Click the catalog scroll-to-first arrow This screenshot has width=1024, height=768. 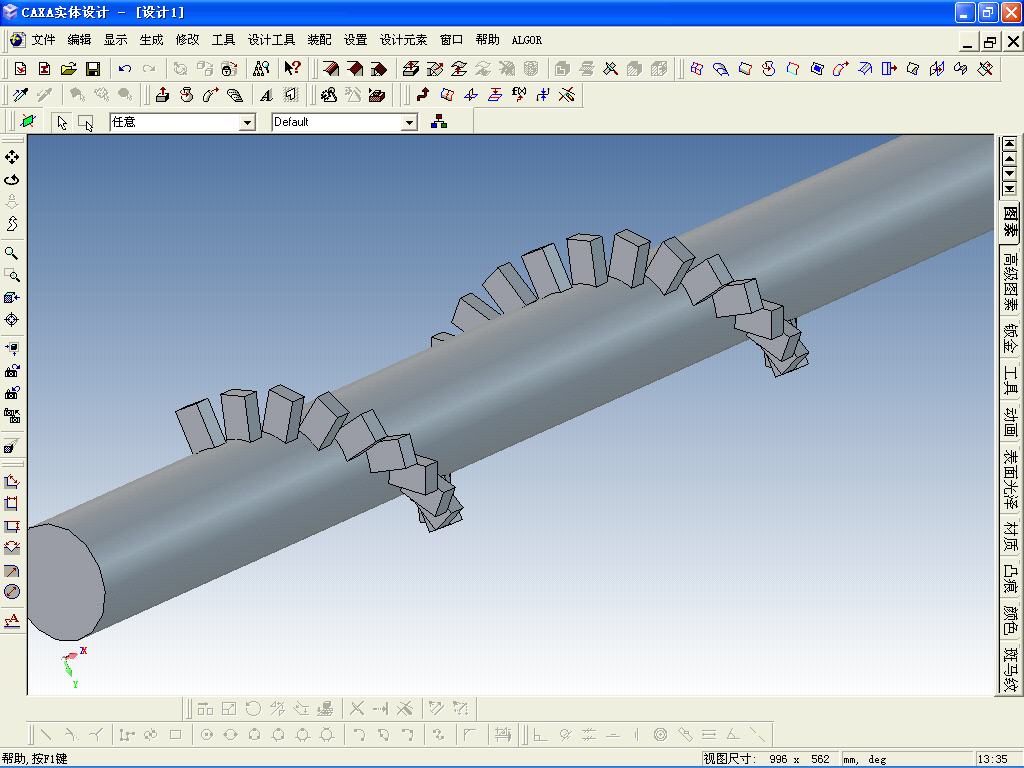point(1010,143)
